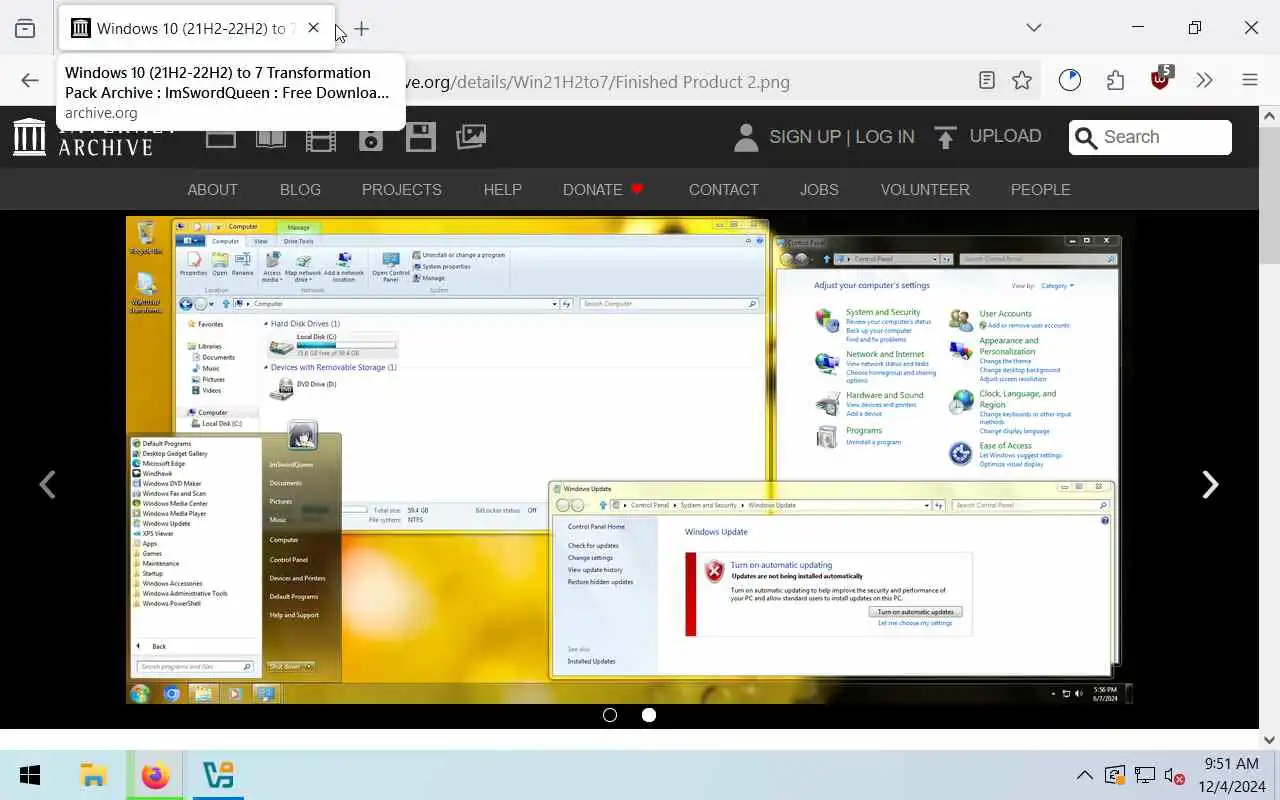Open the VOLUNTEER nav item
This screenshot has width=1280, height=800.
tap(925, 189)
